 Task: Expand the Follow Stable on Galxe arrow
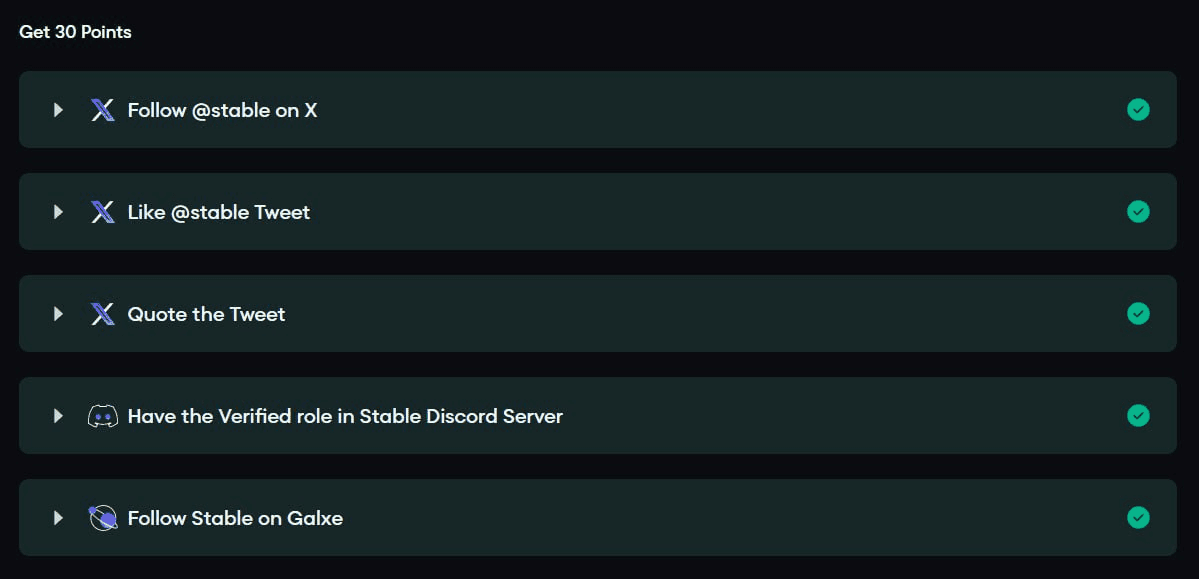click(58, 518)
